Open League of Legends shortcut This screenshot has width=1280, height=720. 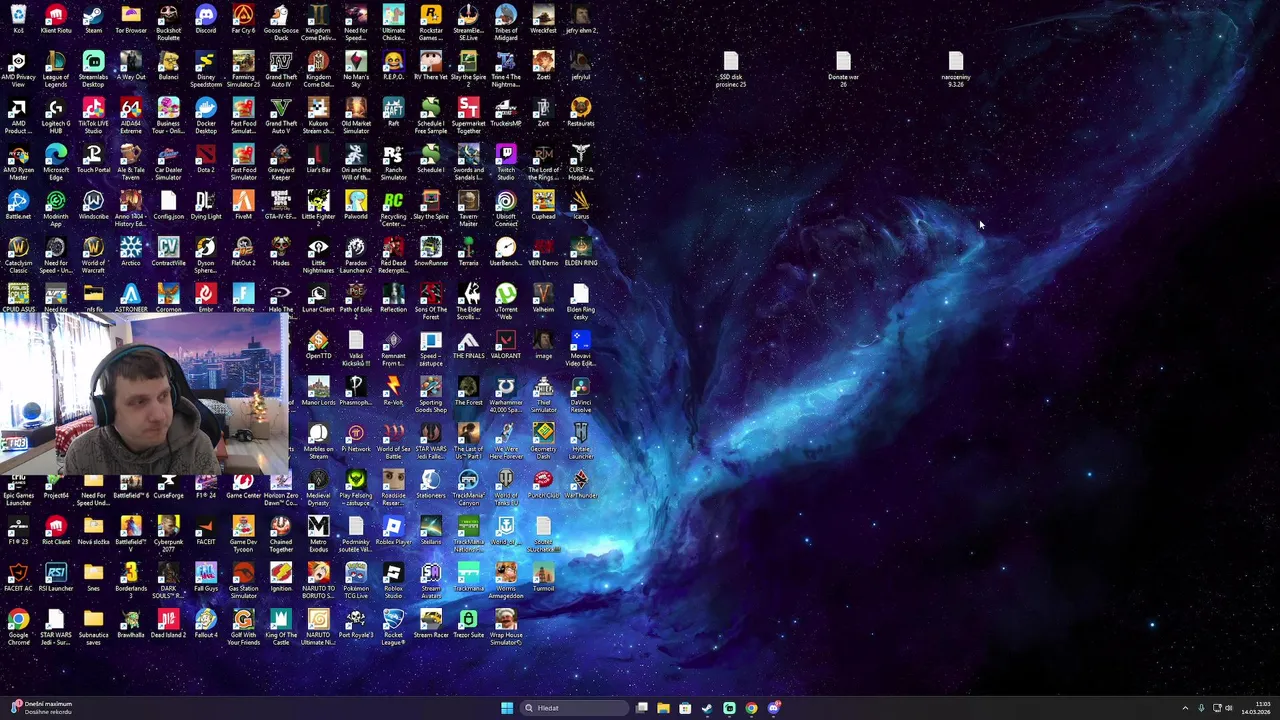(56, 69)
